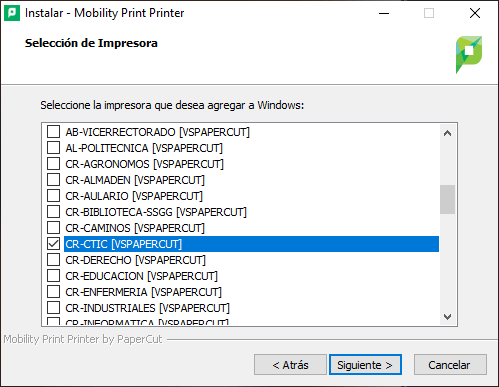Image resolution: width=499 pixels, height=387 pixels.
Task: Check the CR-ENFERMERIA printer checkbox
Action: coord(53,292)
